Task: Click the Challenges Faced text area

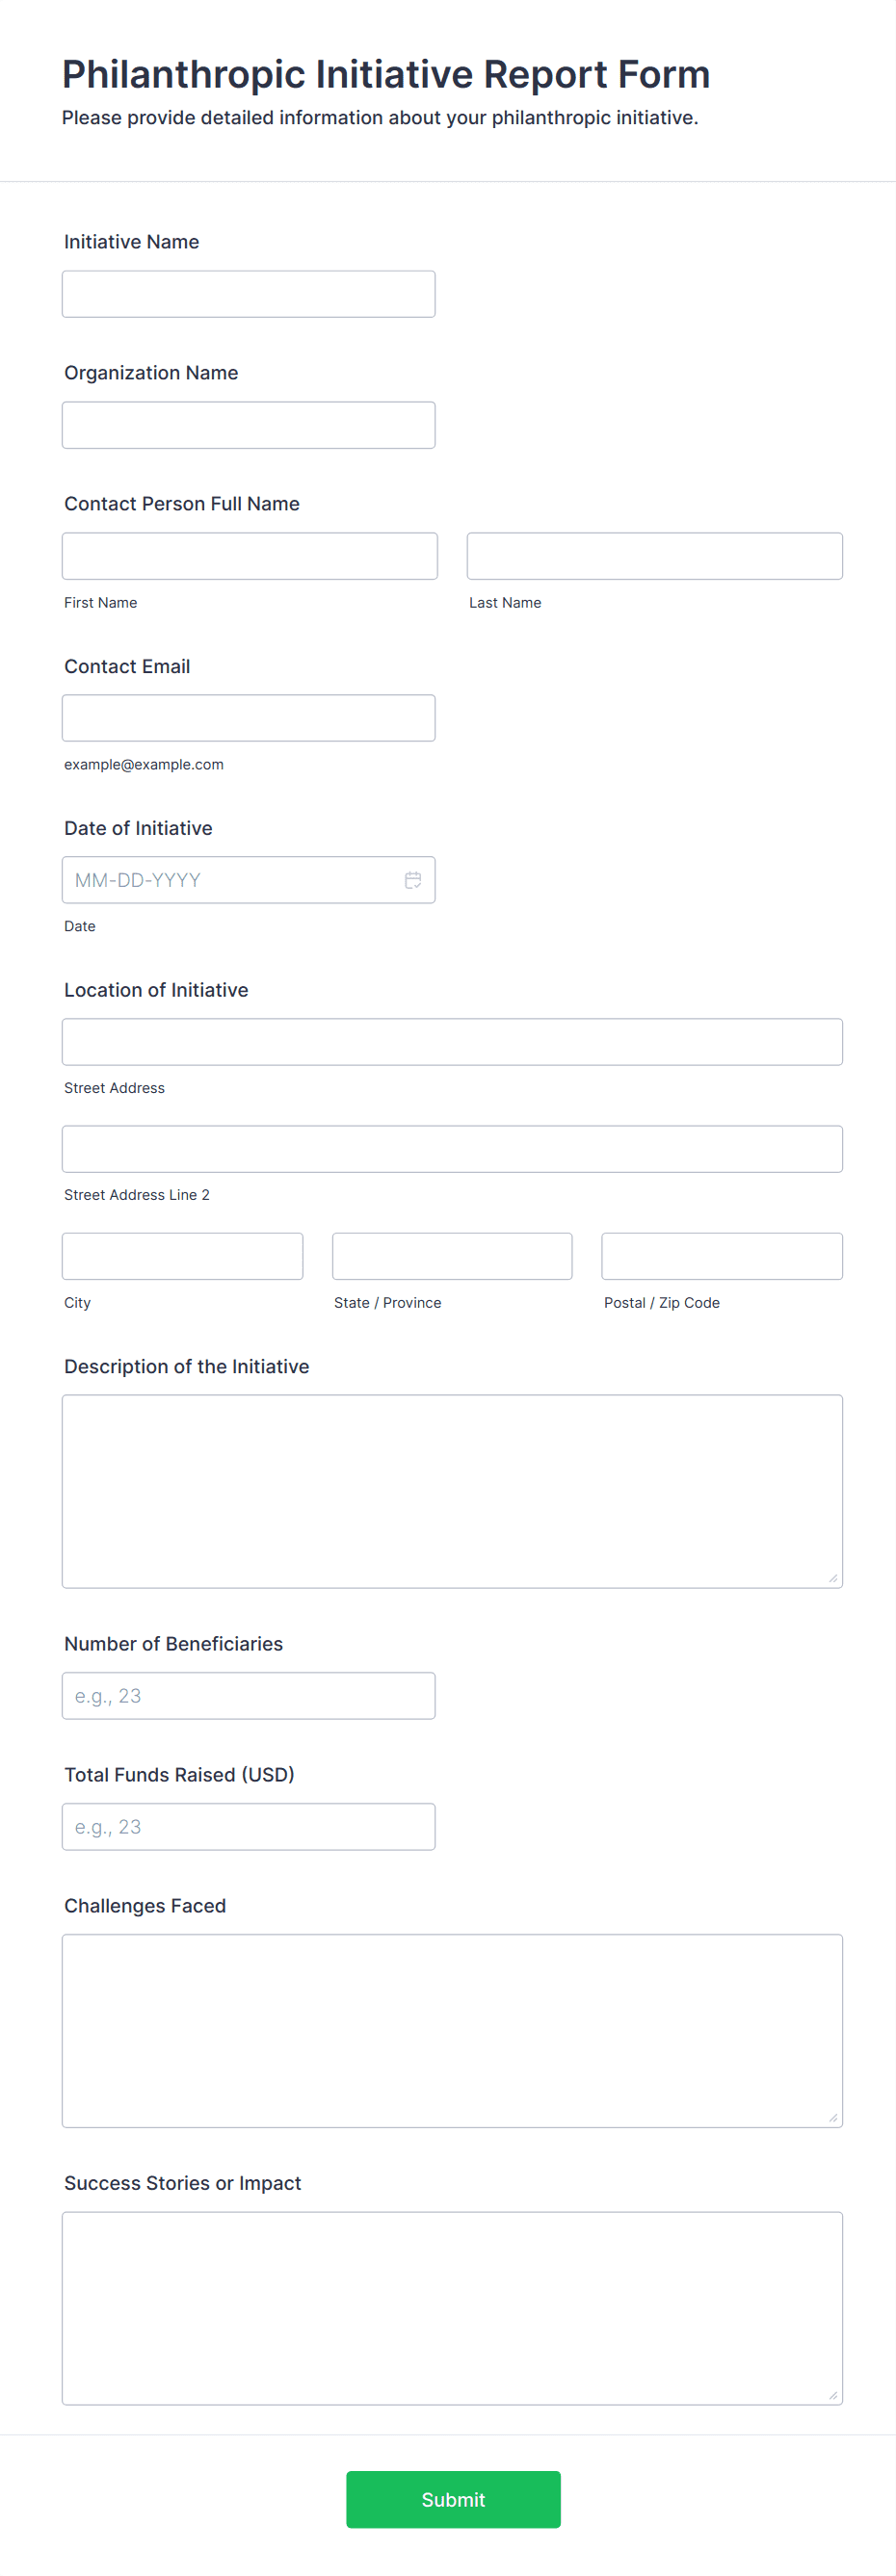Action: (x=452, y=2031)
